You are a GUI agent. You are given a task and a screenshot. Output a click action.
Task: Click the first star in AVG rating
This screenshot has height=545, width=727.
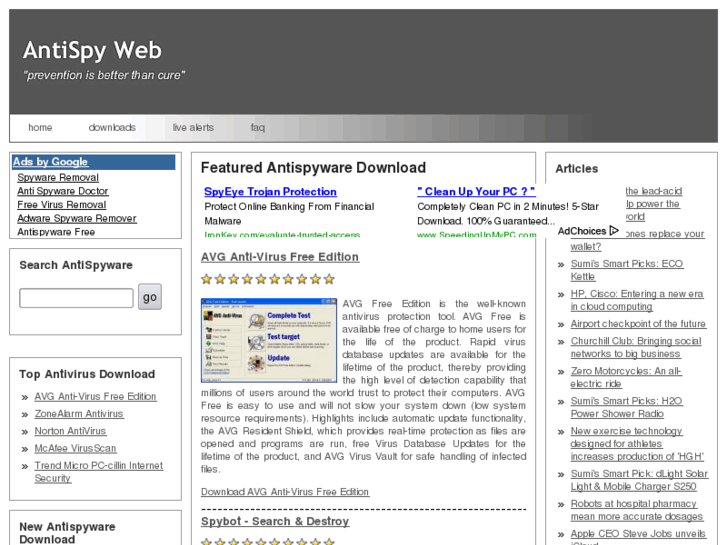(207, 279)
